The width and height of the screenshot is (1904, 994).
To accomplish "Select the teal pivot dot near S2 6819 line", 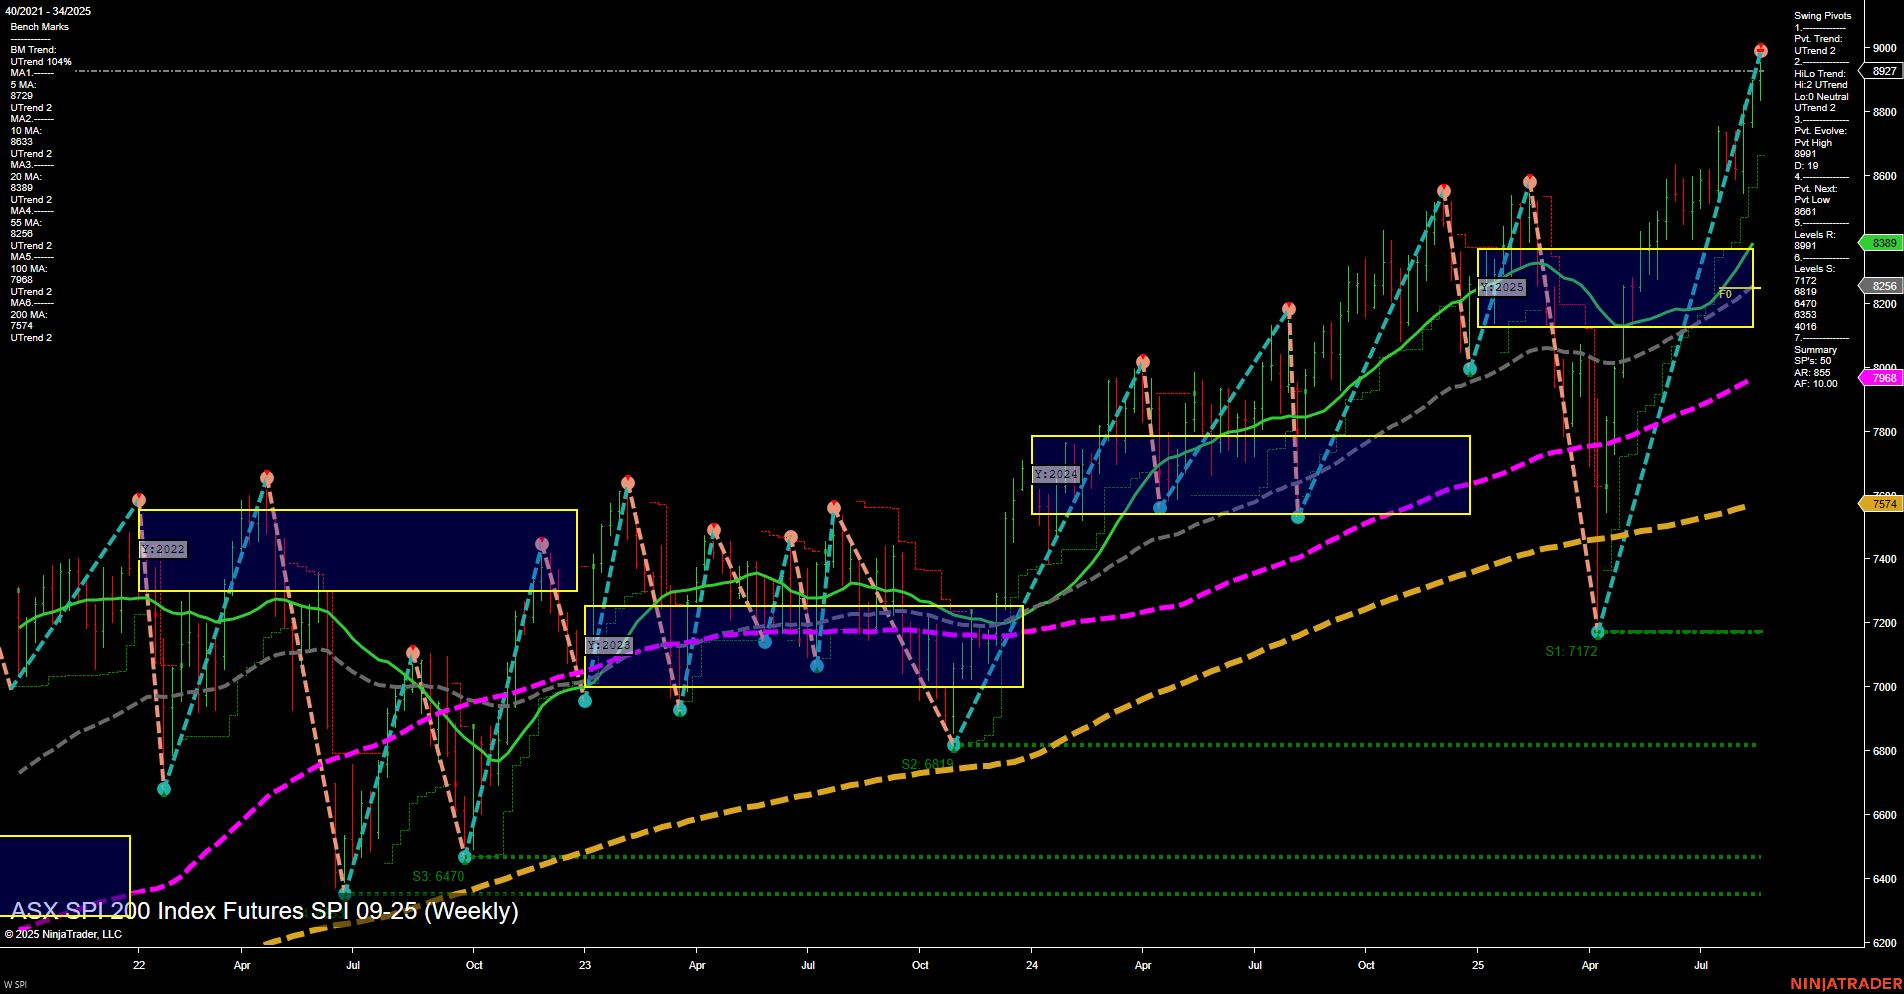I will (953, 744).
